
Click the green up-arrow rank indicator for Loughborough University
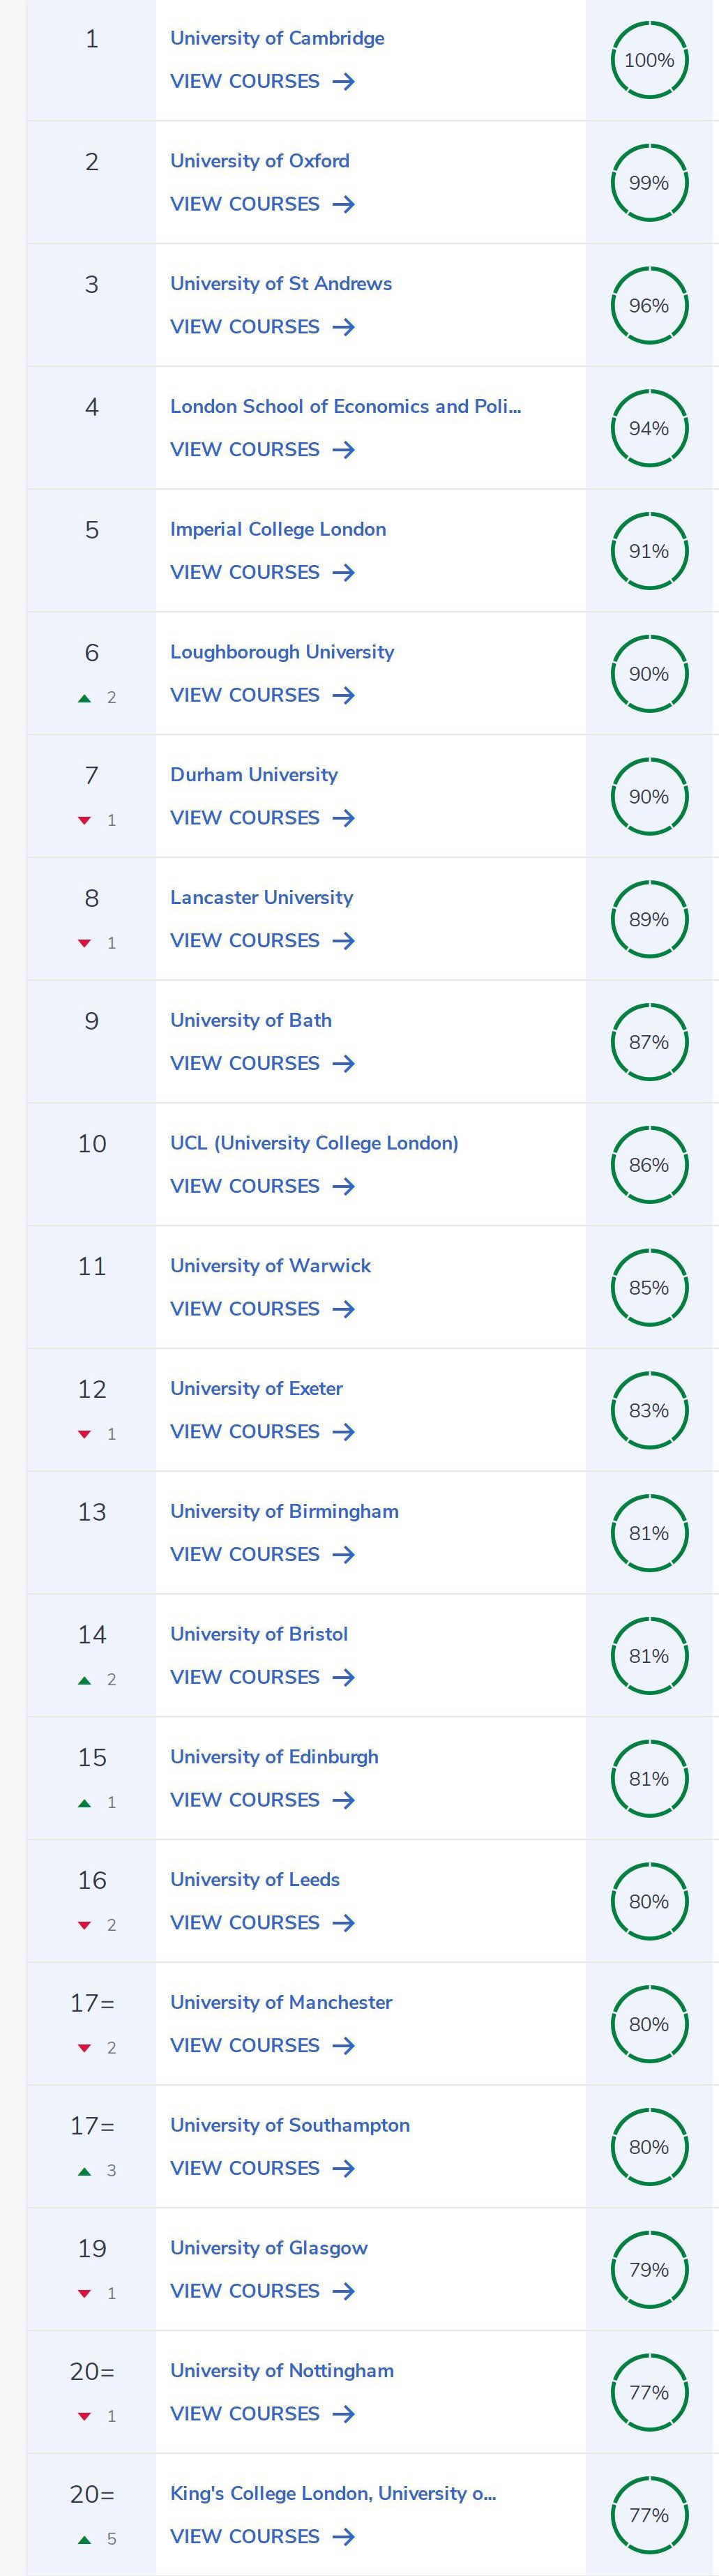pos(85,698)
